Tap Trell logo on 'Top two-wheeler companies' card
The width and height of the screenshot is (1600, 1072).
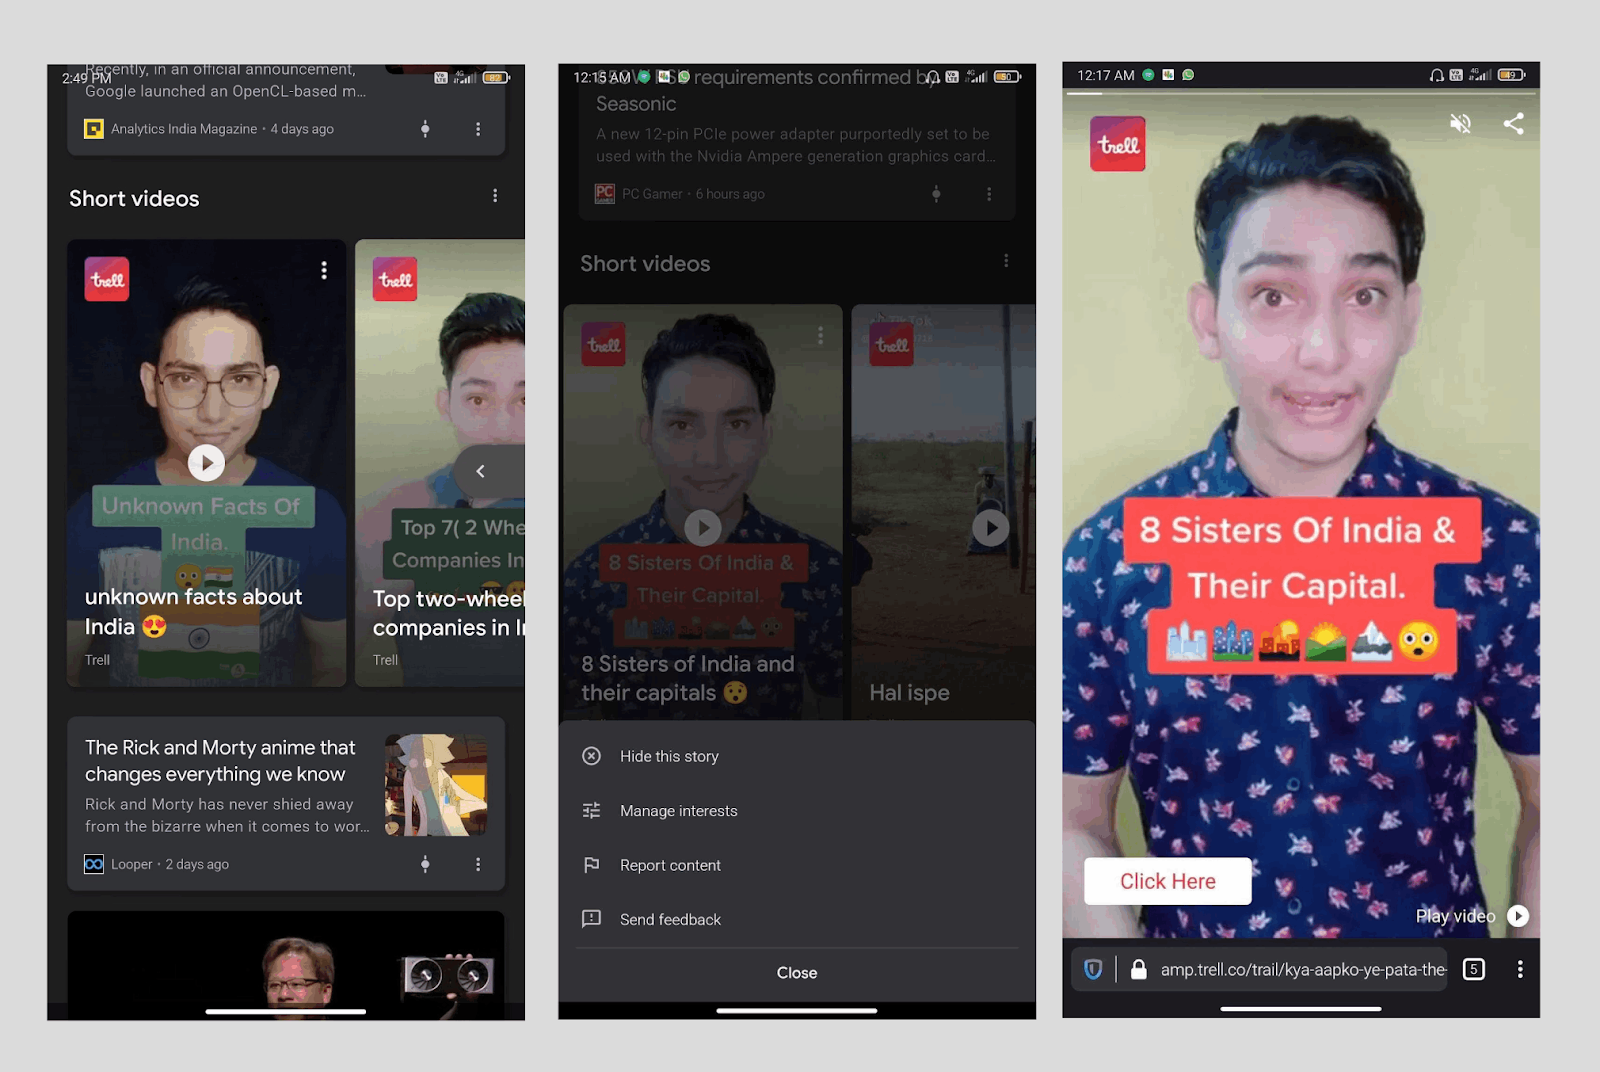point(395,279)
